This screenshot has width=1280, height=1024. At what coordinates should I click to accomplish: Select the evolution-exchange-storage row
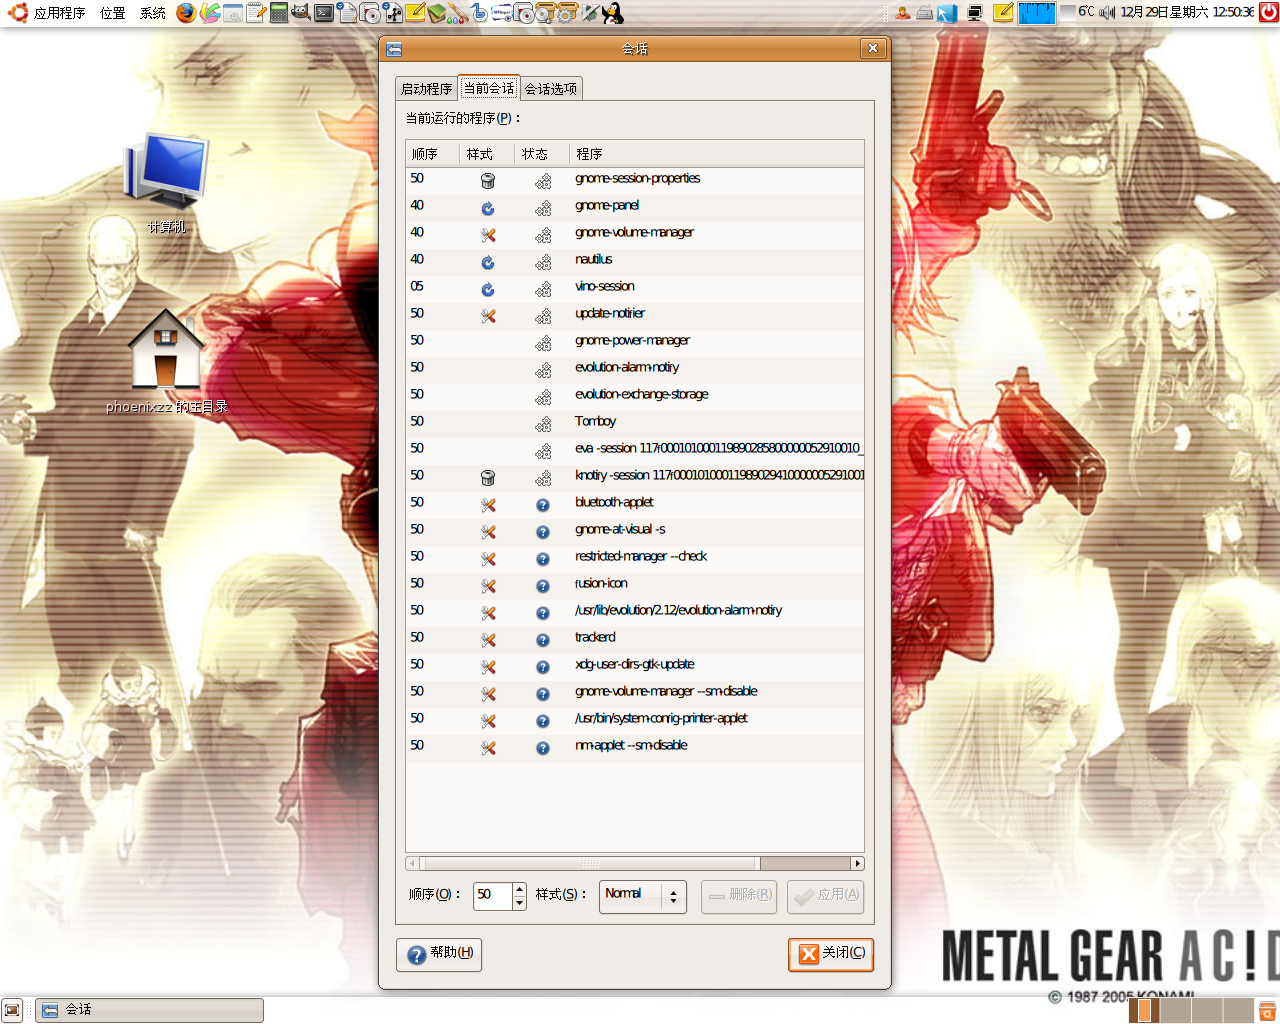635,395
